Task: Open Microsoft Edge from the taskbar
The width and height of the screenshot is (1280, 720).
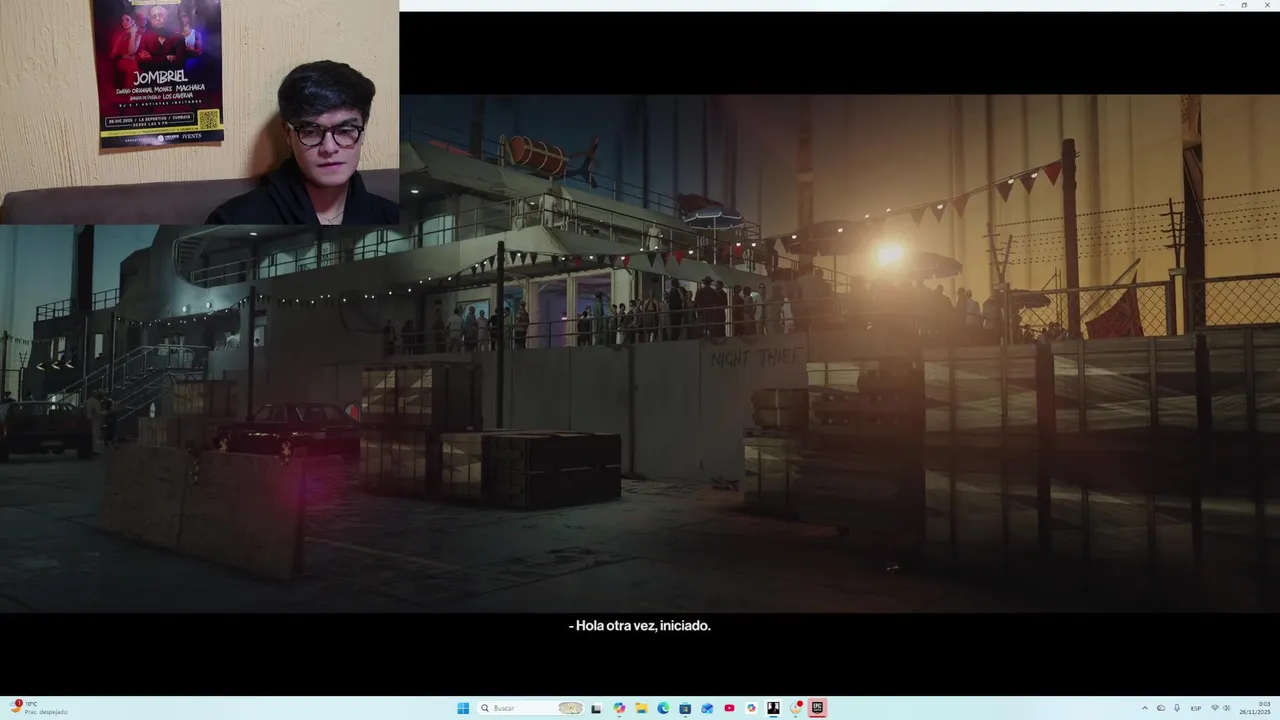Action: point(663,708)
